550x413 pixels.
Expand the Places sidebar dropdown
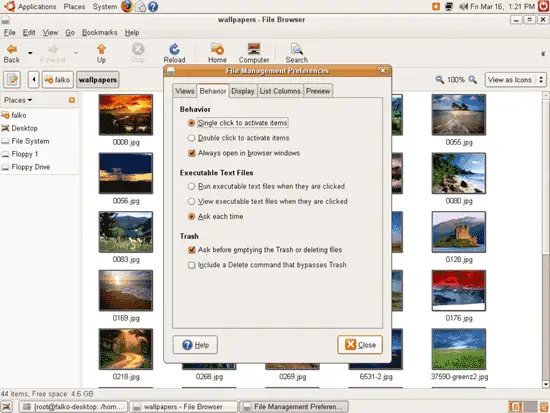coord(18,100)
